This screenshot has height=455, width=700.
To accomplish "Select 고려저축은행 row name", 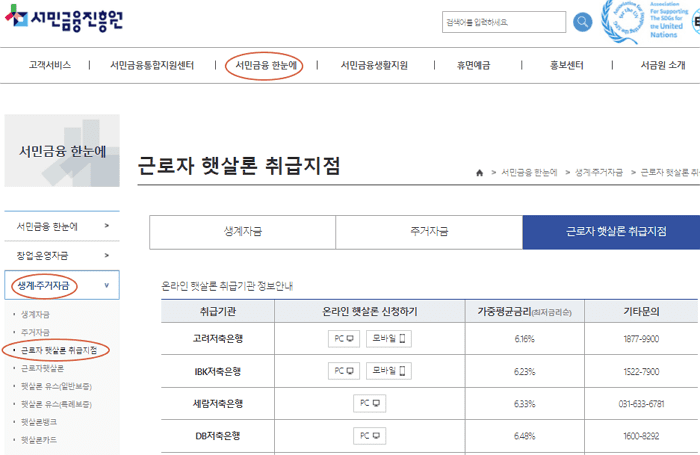I will (218, 339).
